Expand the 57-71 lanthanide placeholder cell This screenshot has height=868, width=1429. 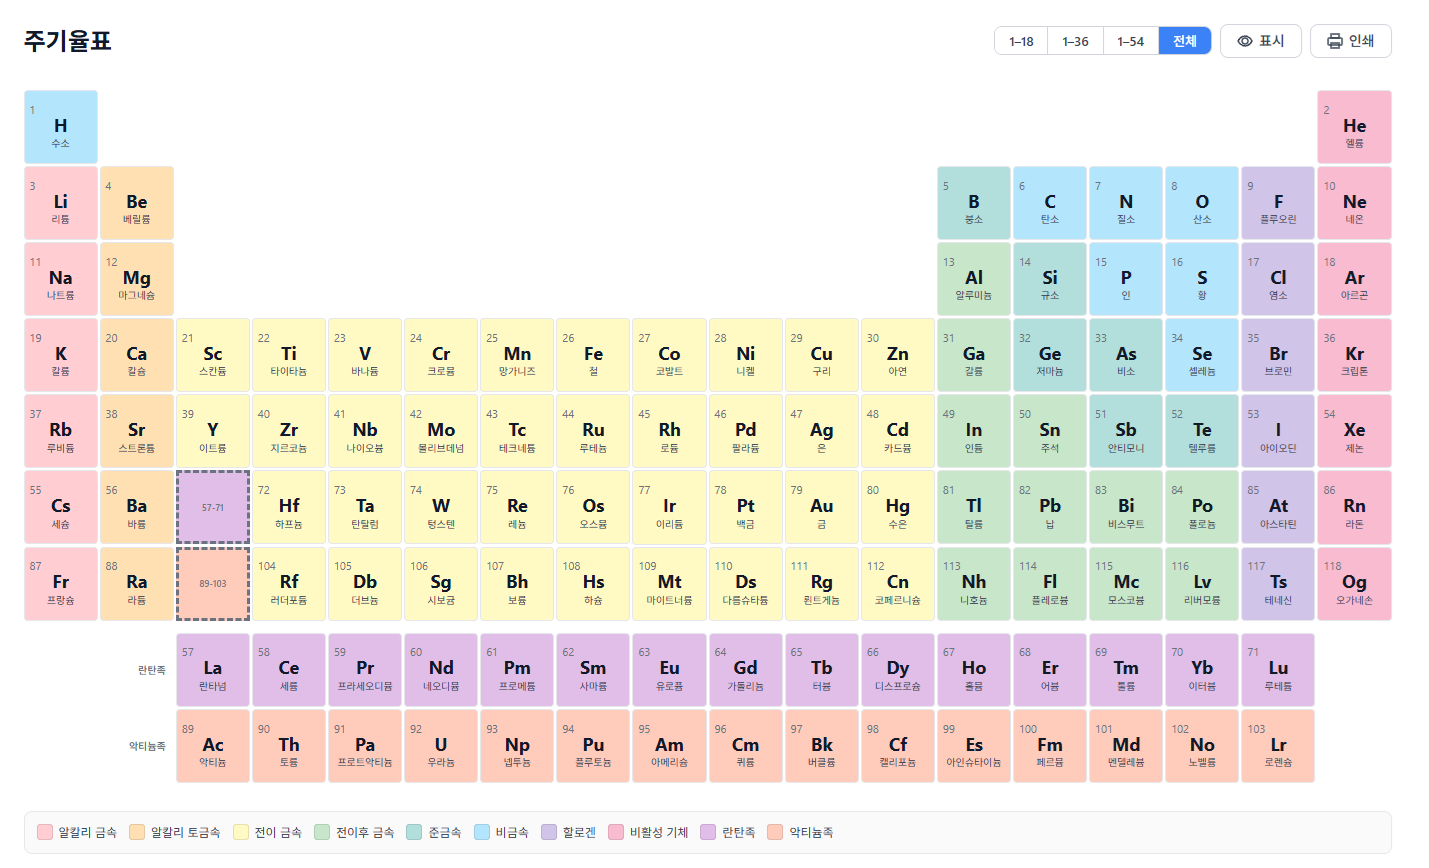[212, 507]
